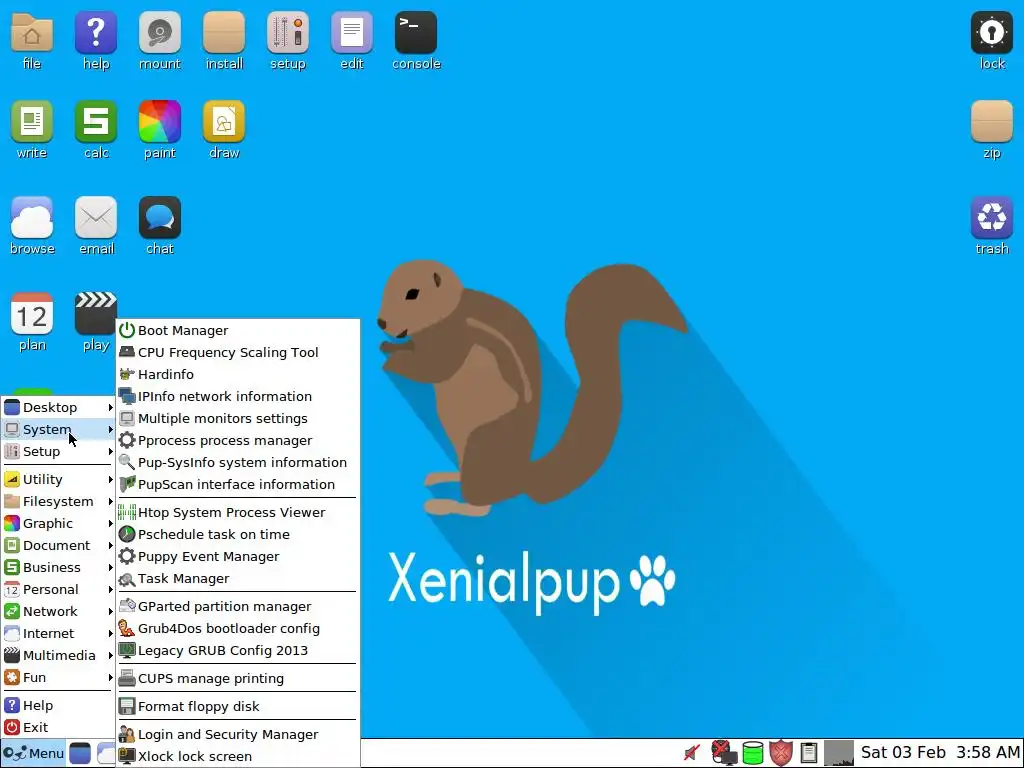Expand the Multimedia submenu

(58, 656)
